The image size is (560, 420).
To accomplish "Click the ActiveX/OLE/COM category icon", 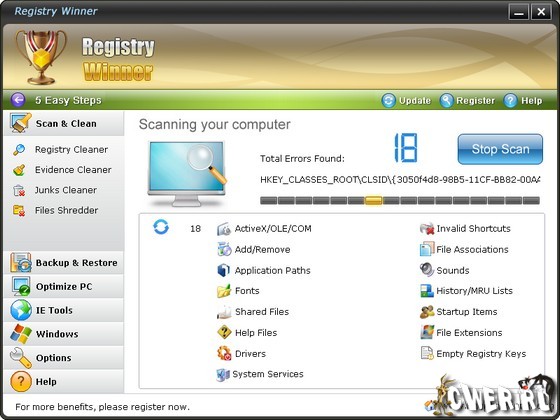I will (224, 229).
